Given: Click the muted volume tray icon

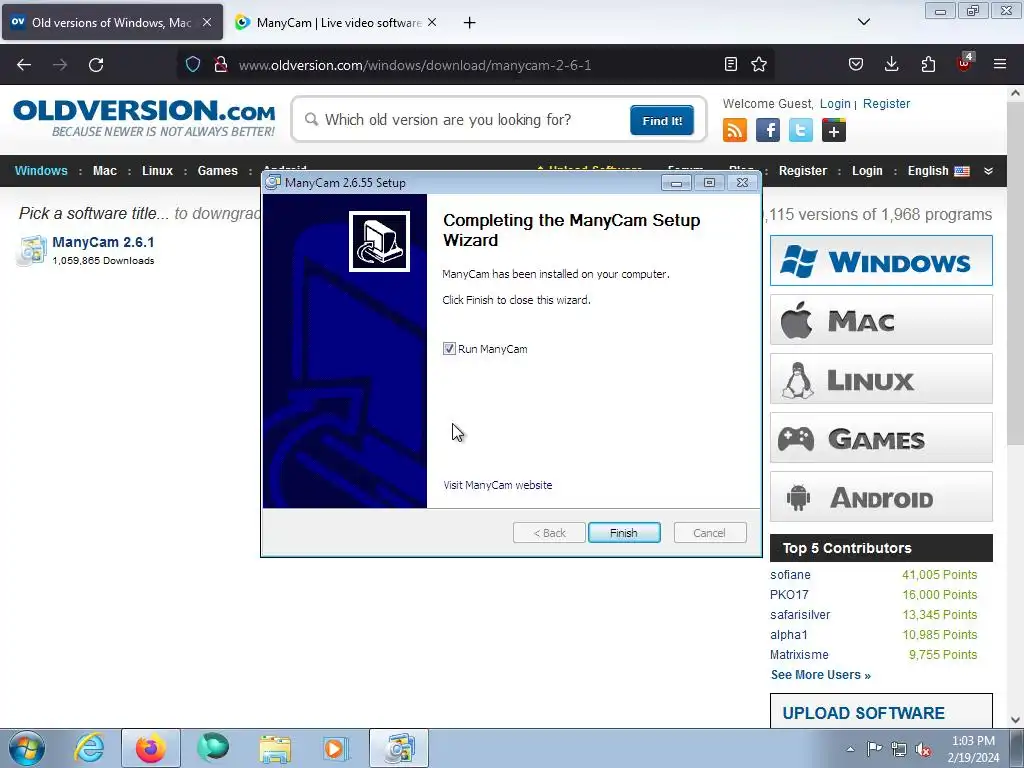Looking at the screenshot, I should click(x=923, y=749).
